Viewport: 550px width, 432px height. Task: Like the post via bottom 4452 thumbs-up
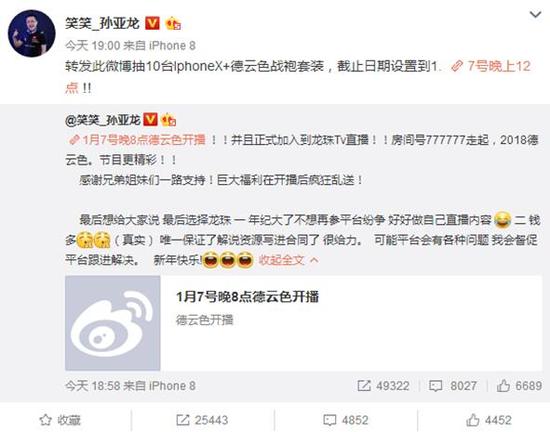coord(489,420)
